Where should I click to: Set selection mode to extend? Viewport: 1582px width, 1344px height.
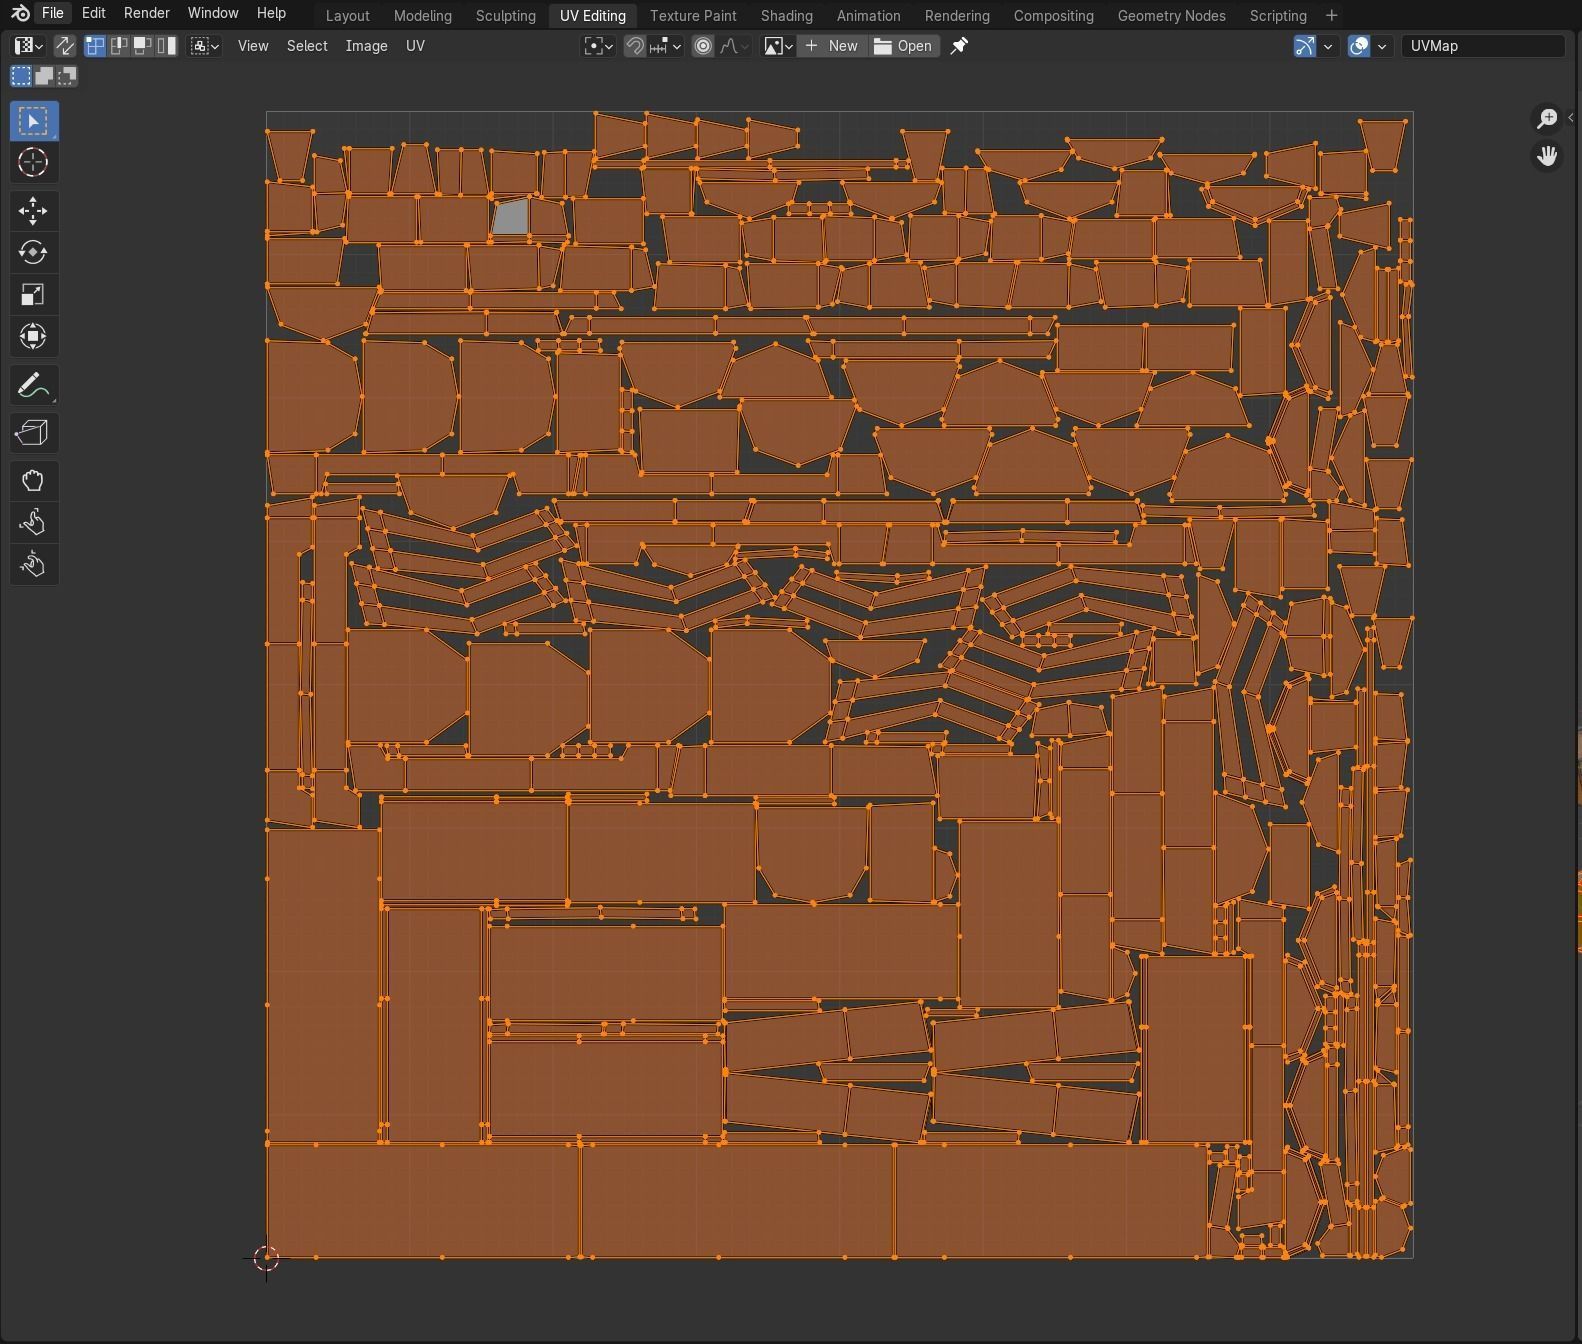(x=44, y=76)
